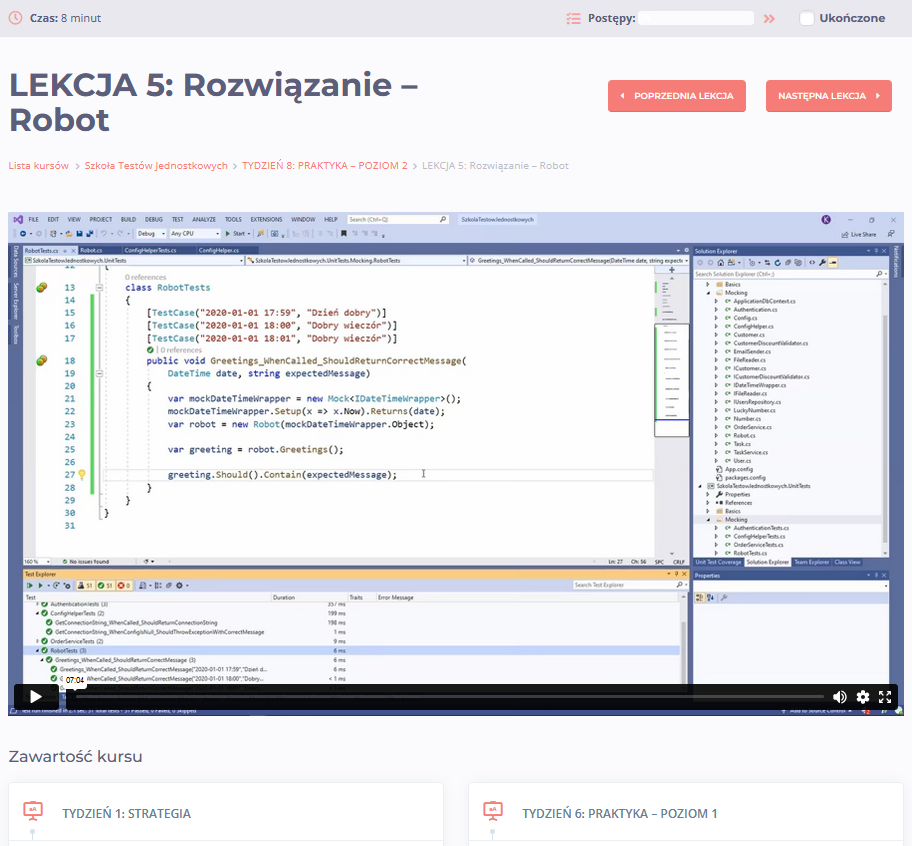Seek on the video timeline bar

[448, 697]
